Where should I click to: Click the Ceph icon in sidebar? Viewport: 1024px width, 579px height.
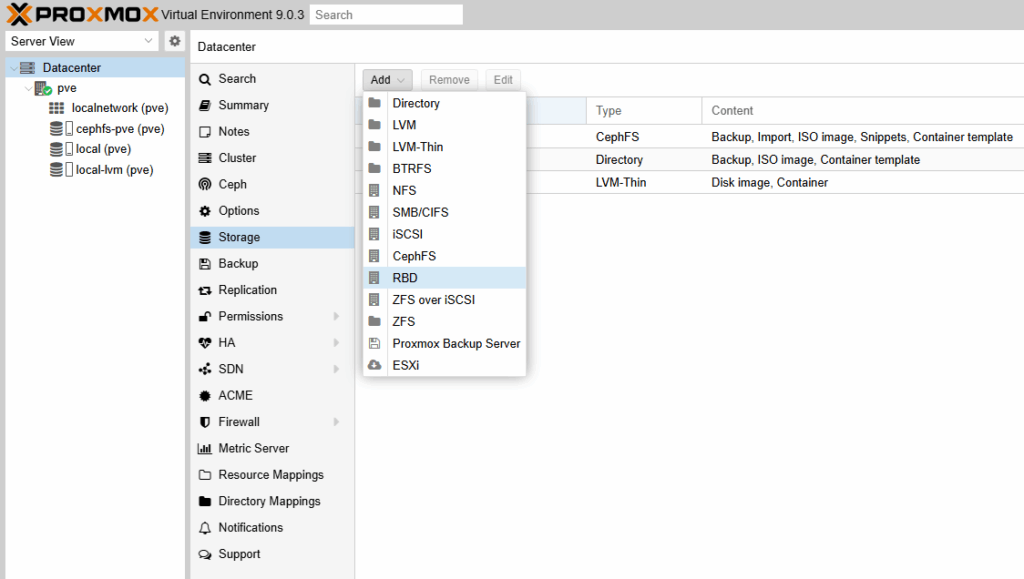pyautogui.click(x=205, y=184)
